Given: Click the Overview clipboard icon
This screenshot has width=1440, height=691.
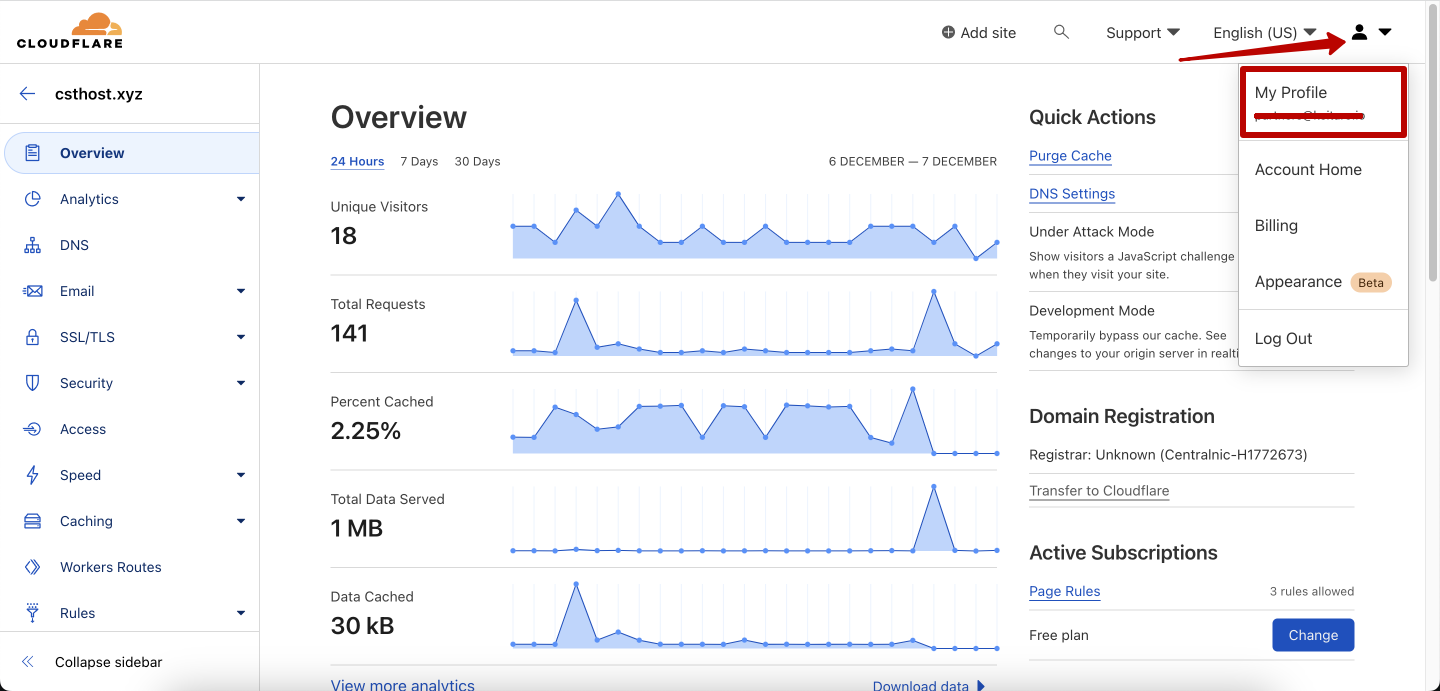Looking at the screenshot, I should click(x=33, y=153).
